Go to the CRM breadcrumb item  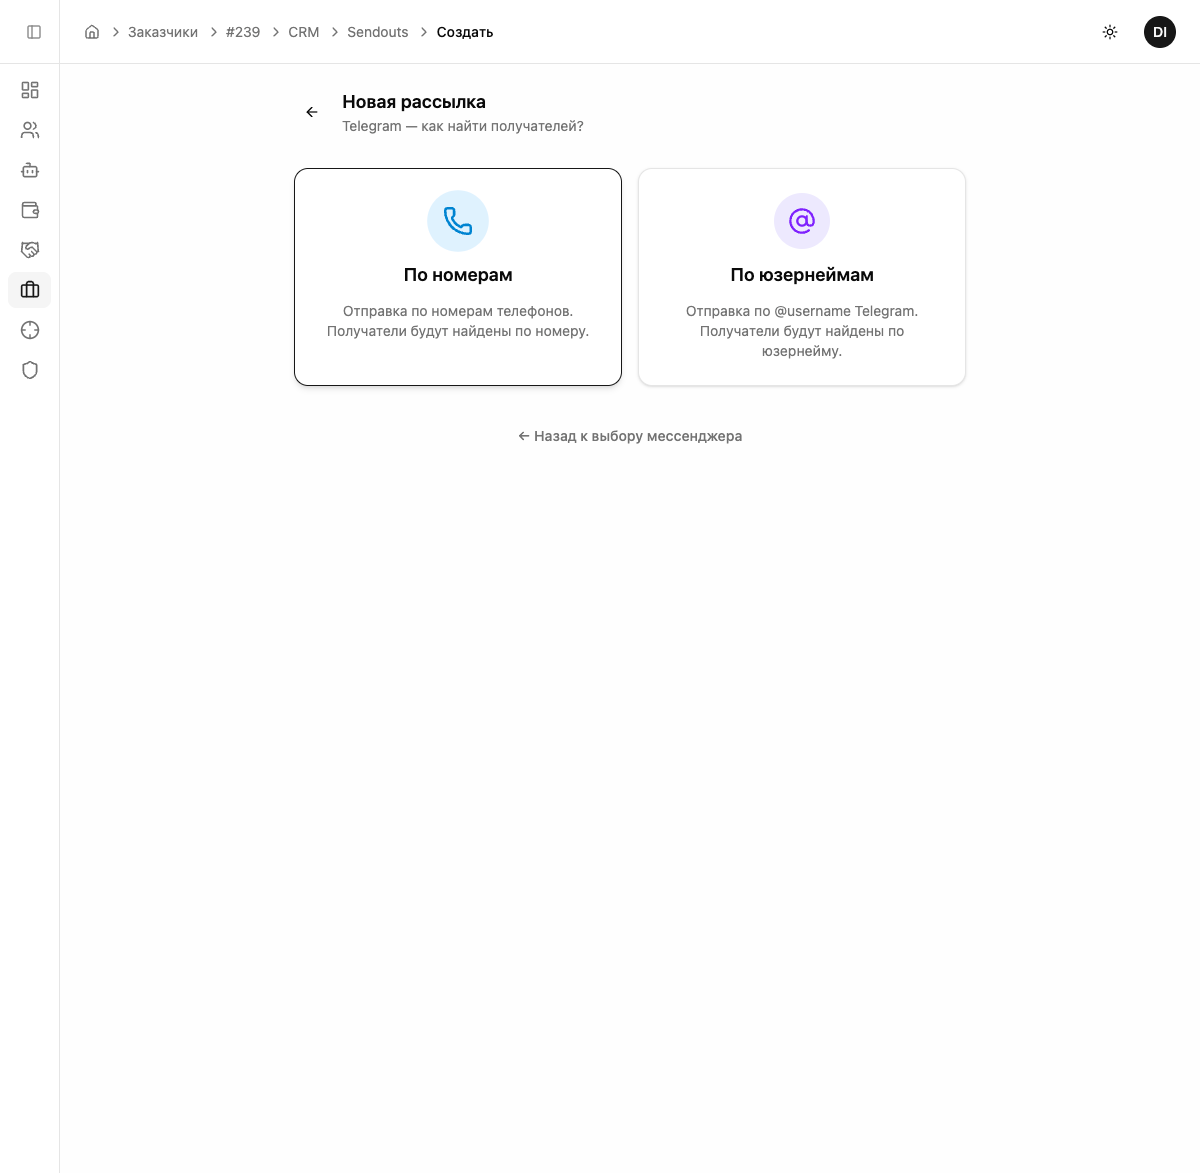[304, 32]
